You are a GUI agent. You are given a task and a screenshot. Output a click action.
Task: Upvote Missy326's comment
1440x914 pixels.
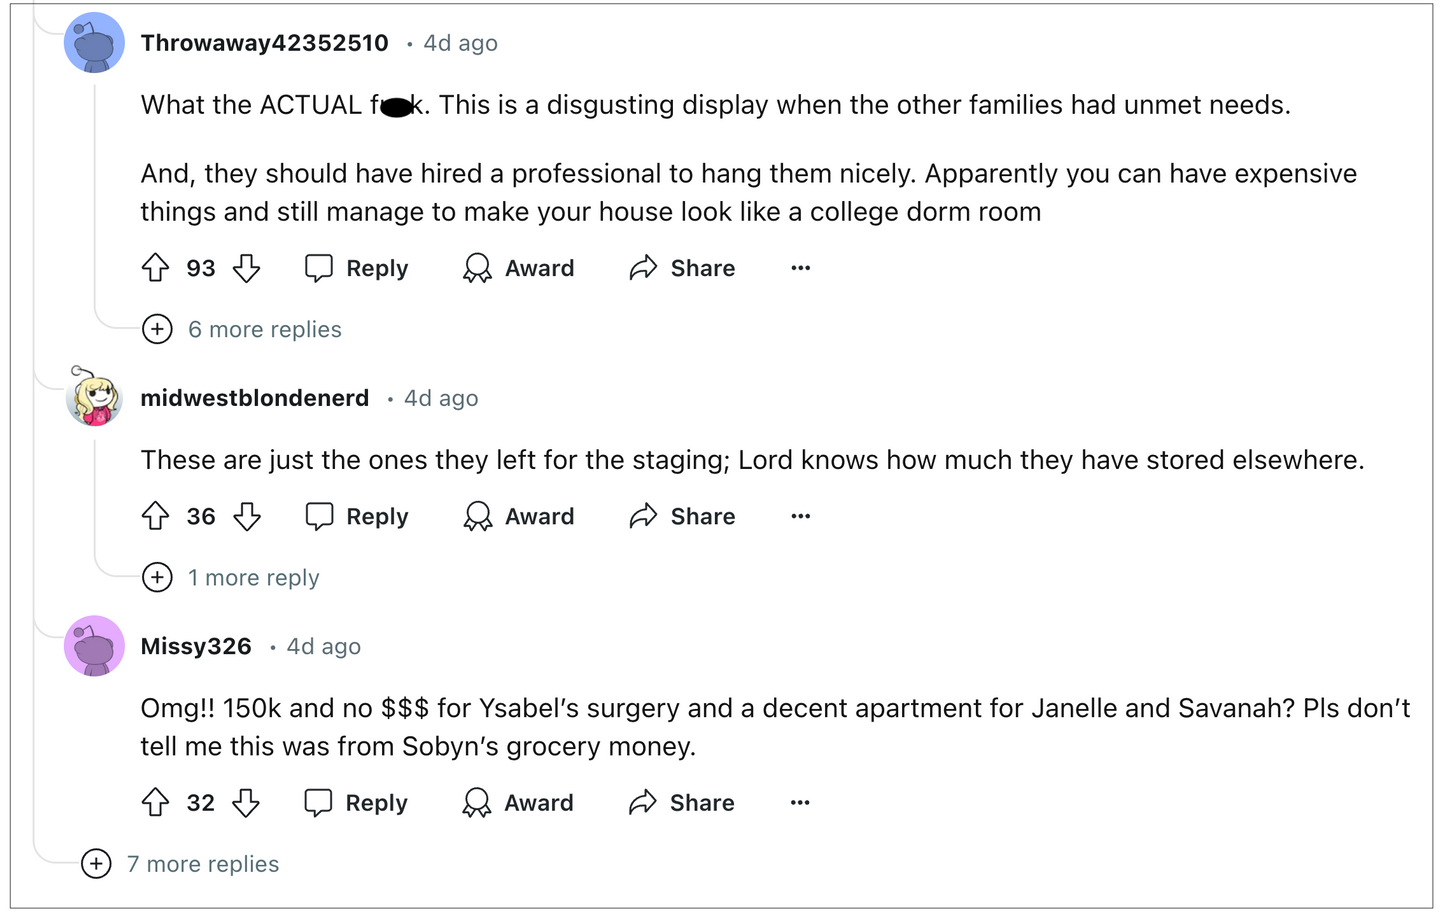click(x=155, y=802)
